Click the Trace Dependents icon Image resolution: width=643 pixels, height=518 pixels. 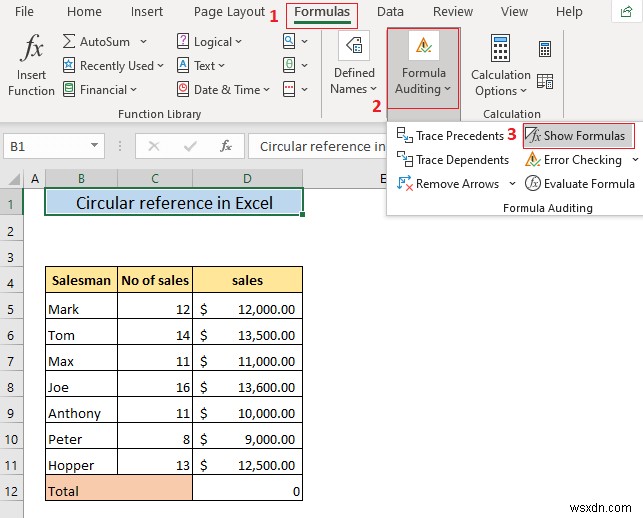pos(405,159)
